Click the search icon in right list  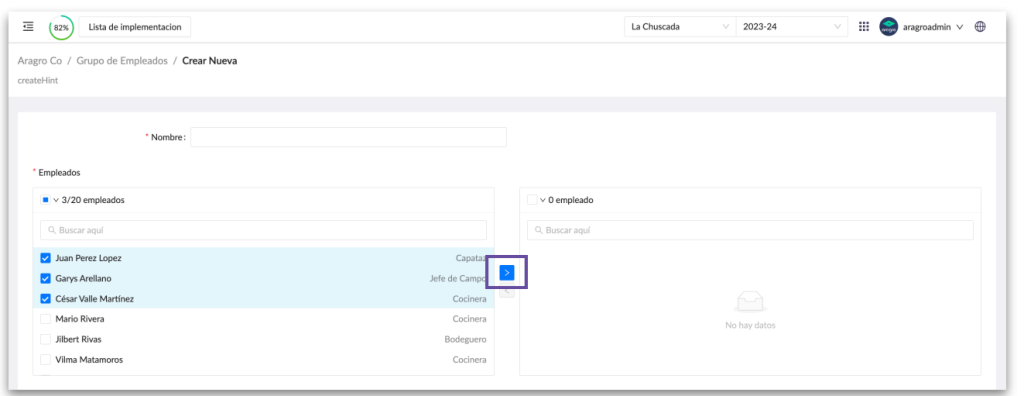(539, 230)
